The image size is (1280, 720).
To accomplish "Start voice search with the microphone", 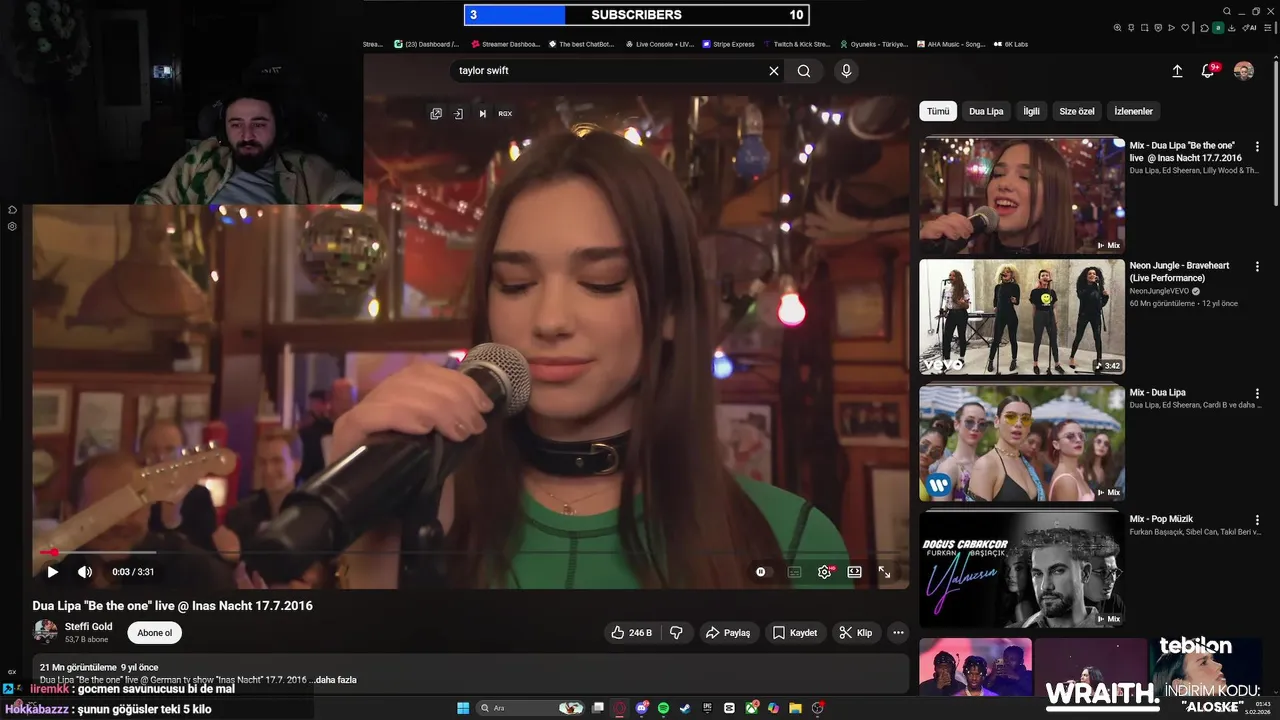I will (846, 71).
